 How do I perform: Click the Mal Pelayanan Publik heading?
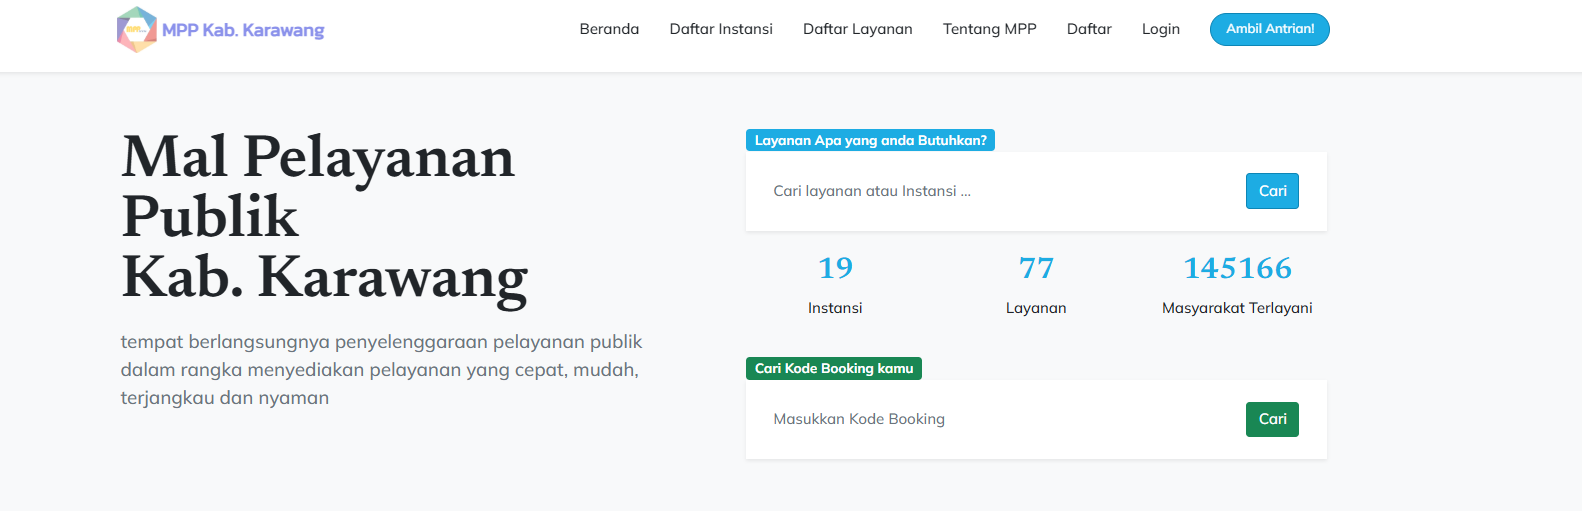coord(324,217)
